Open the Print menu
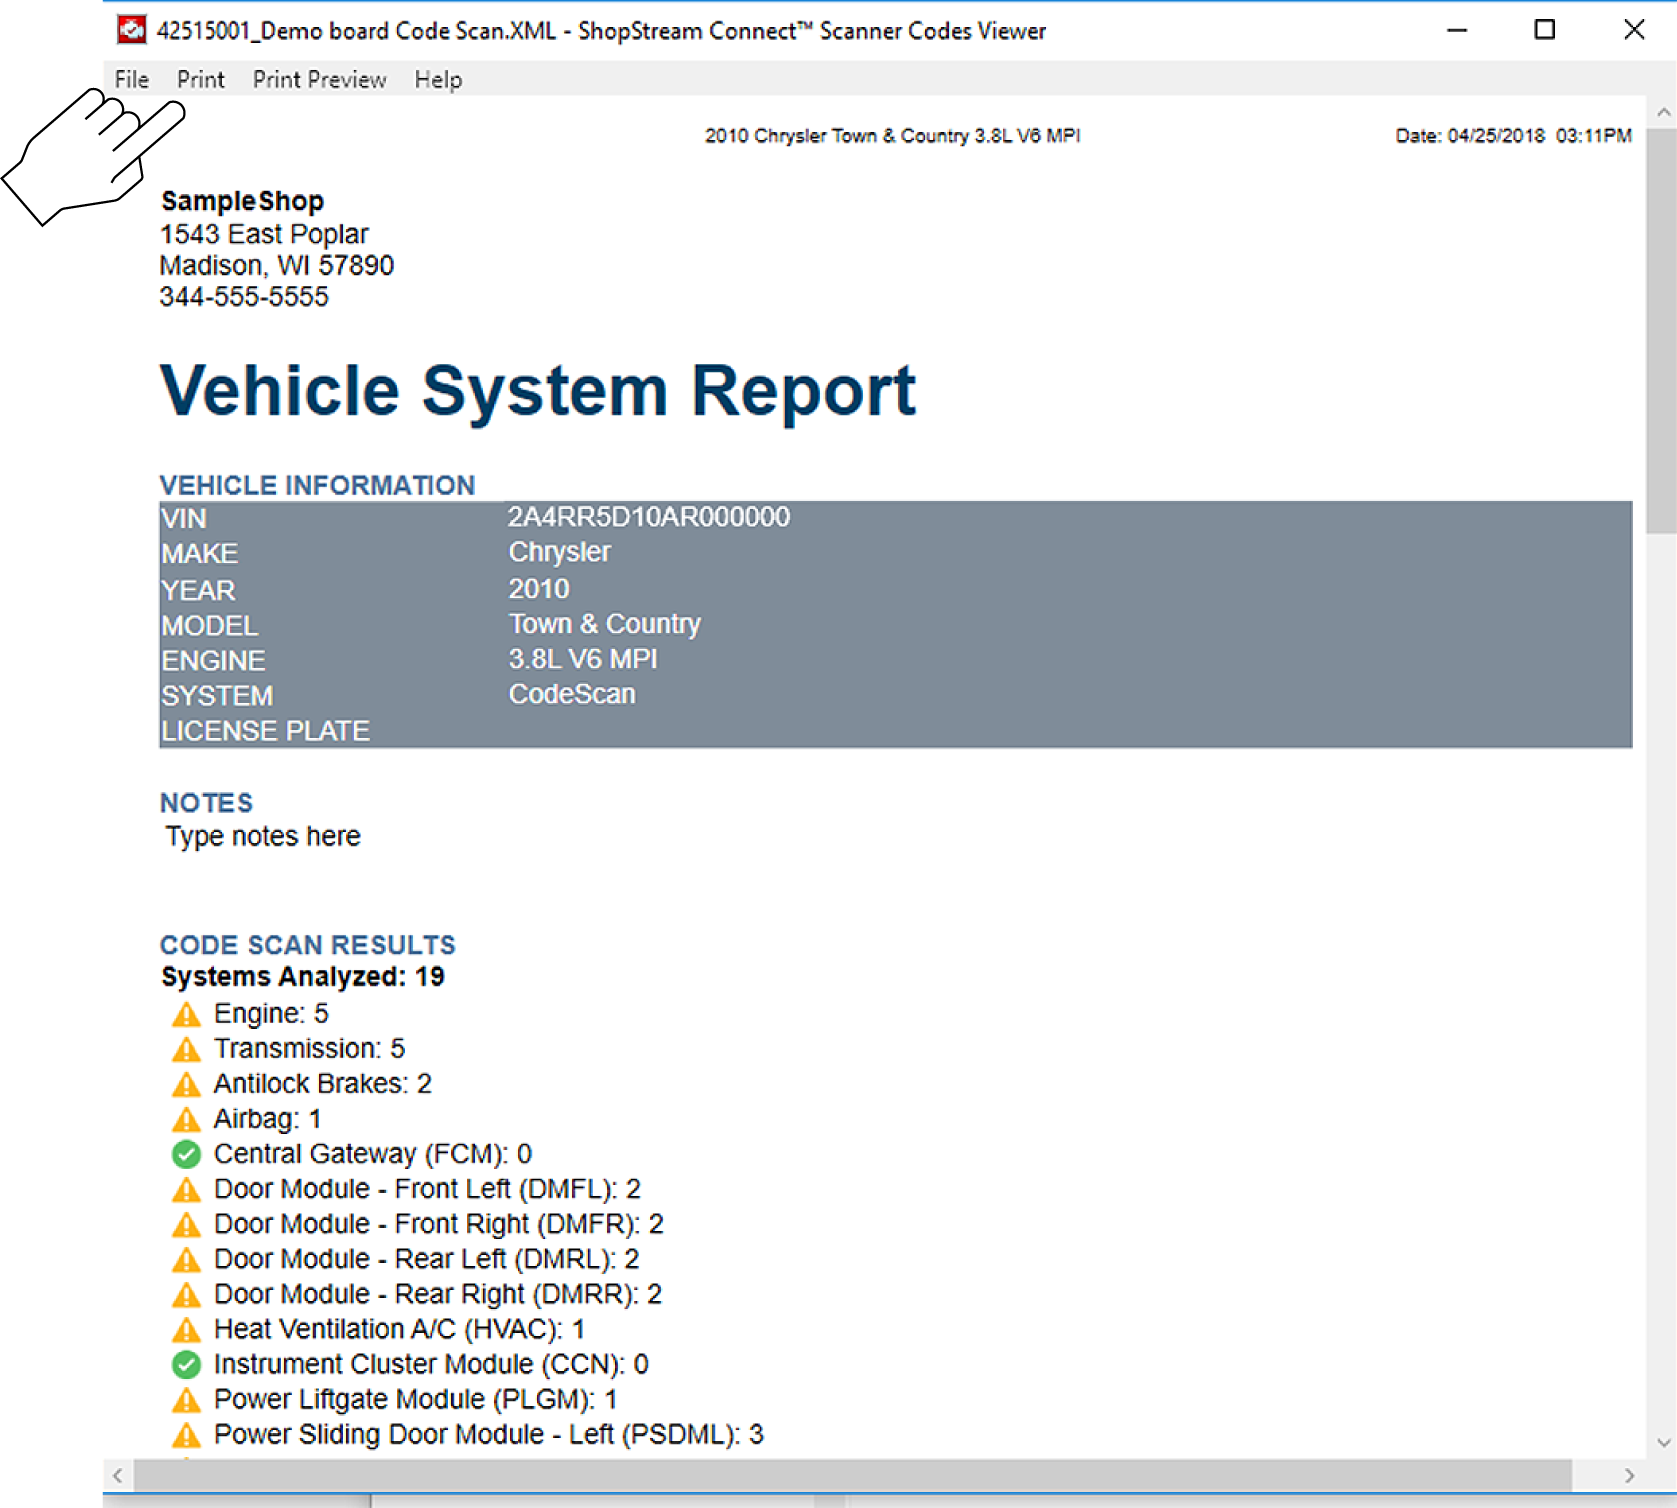 click(x=200, y=80)
